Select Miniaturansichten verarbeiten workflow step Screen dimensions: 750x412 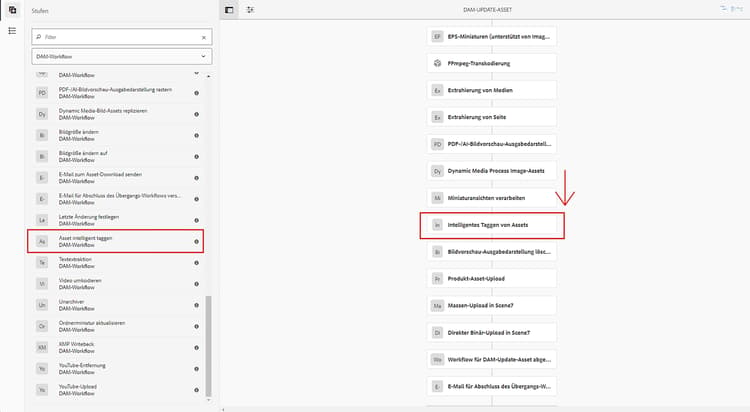(x=492, y=198)
